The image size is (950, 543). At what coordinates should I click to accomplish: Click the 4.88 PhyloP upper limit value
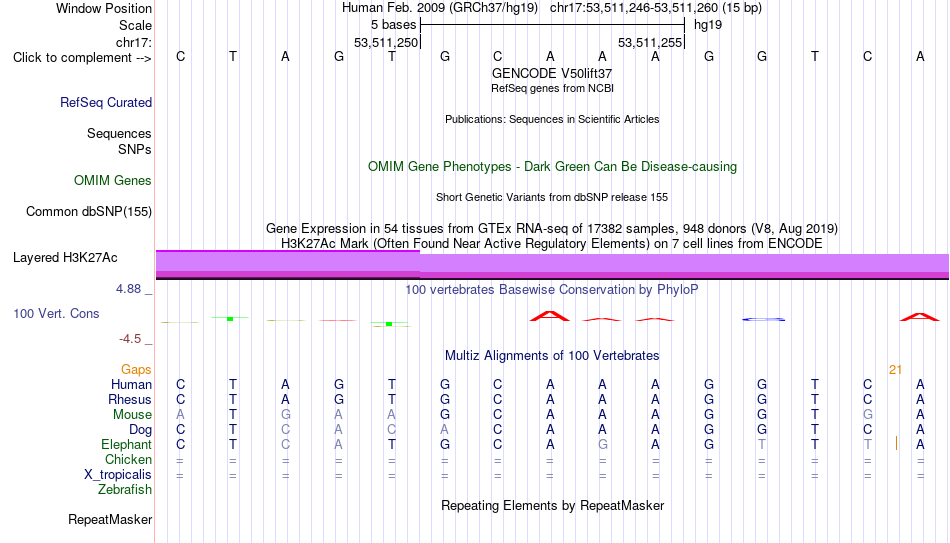coord(128,289)
